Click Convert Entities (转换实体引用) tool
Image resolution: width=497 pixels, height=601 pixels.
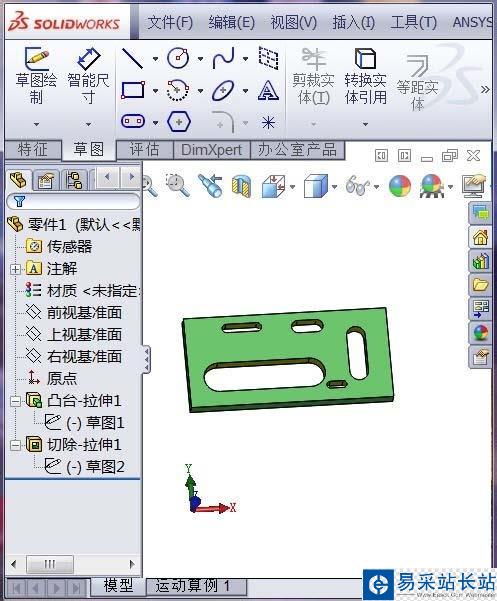[x=366, y=76]
